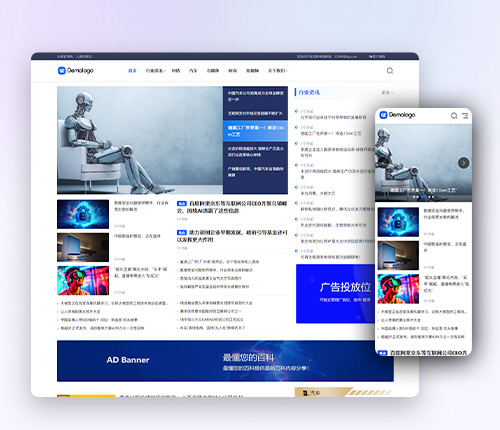Click the phone icon in top dark bar
The width and height of the screenshot is (500, 430).
click(371, 57)
